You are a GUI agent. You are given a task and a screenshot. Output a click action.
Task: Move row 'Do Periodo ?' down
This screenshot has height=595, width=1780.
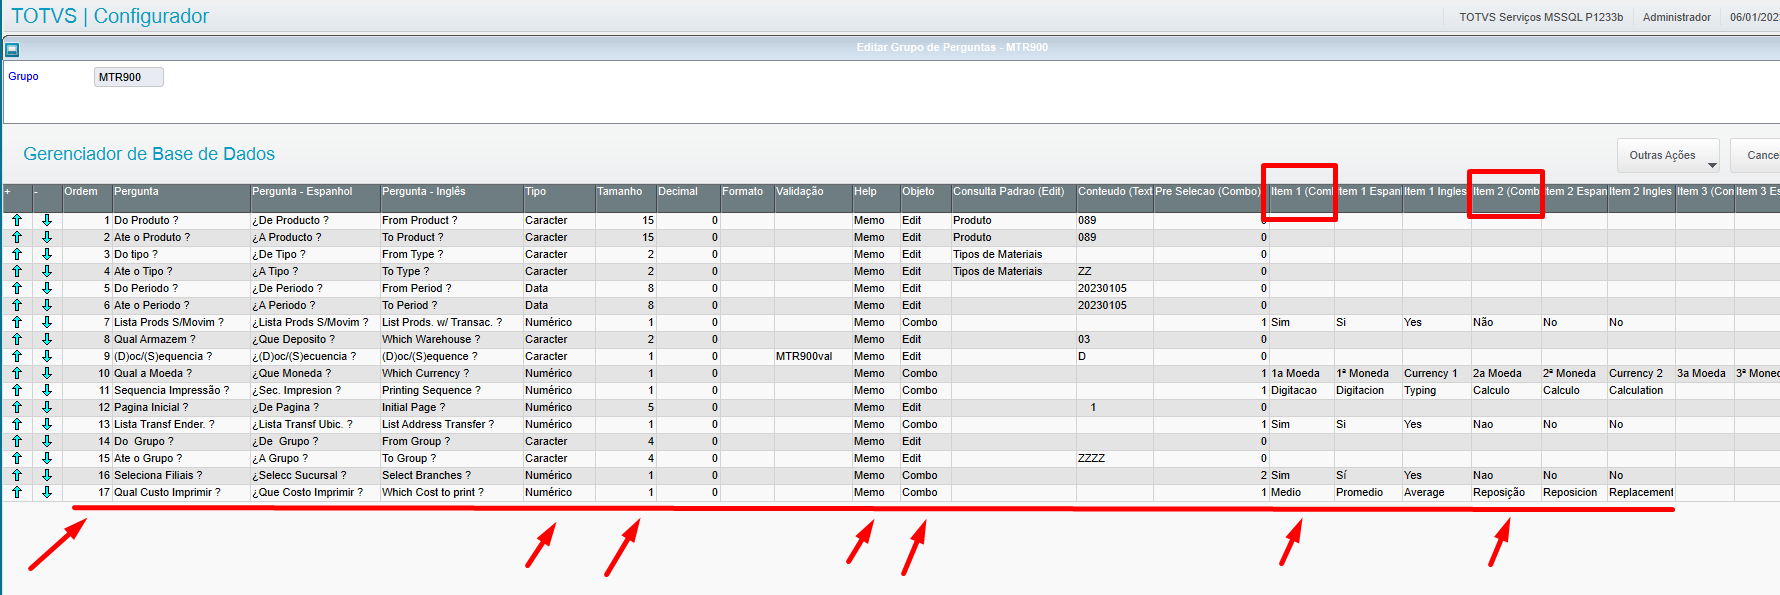click(x=47, y=288)
